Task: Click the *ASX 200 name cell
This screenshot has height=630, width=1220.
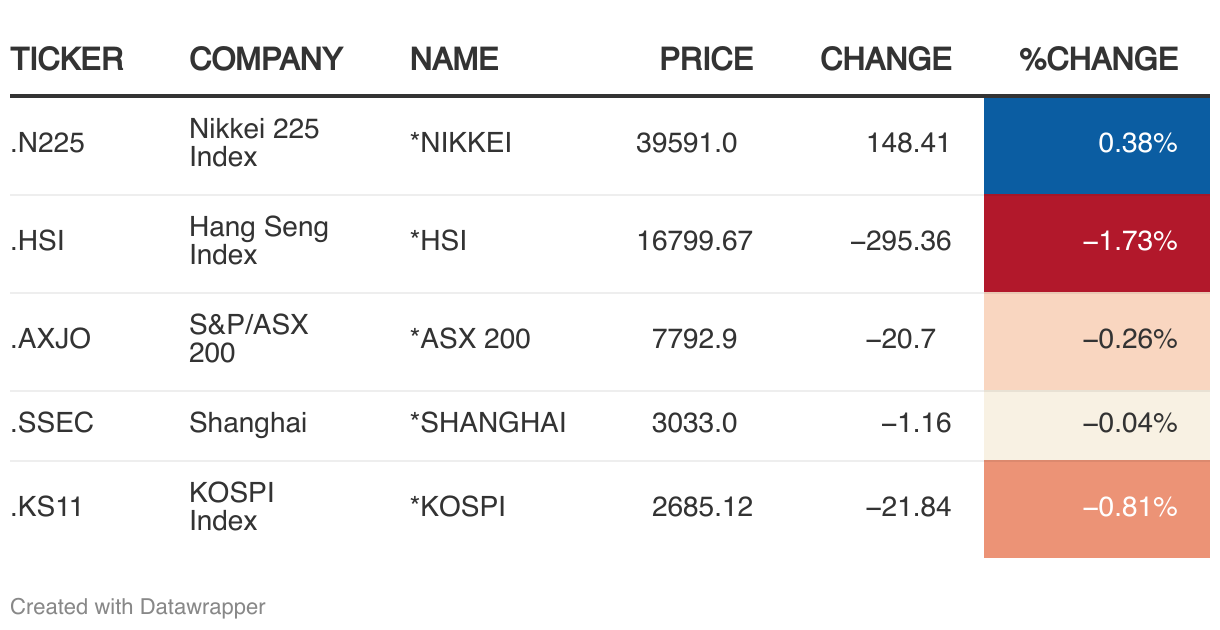Action: [470, 340]
